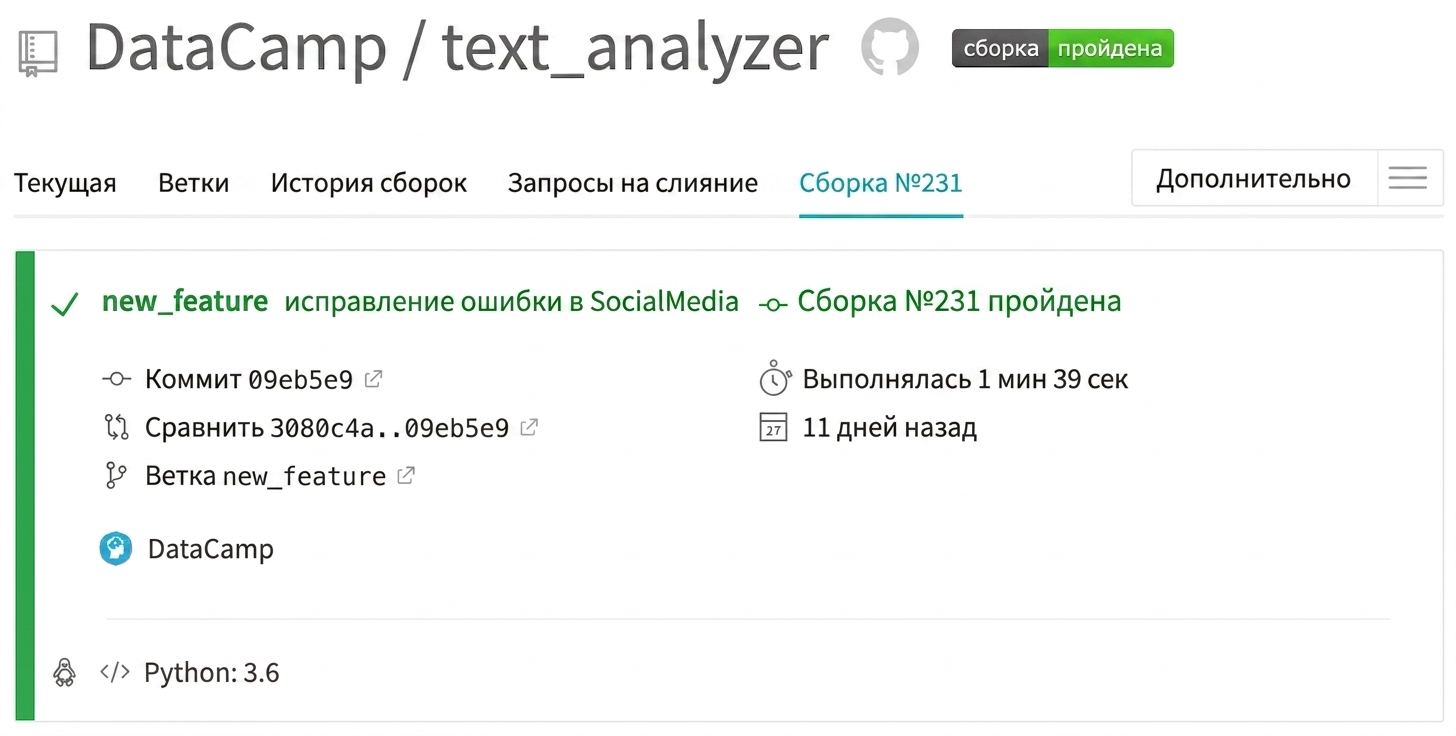
Task: Click the 'Python: 3.6' job label
Action: point(212,673)
